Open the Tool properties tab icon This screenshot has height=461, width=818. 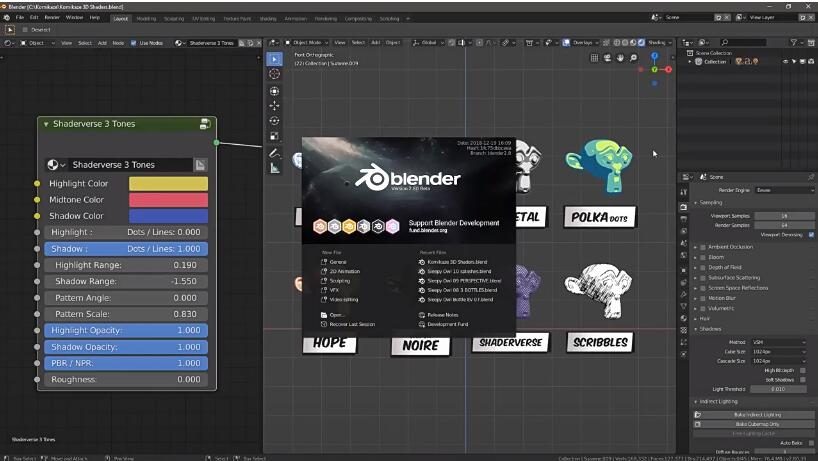tap(683, 192)
